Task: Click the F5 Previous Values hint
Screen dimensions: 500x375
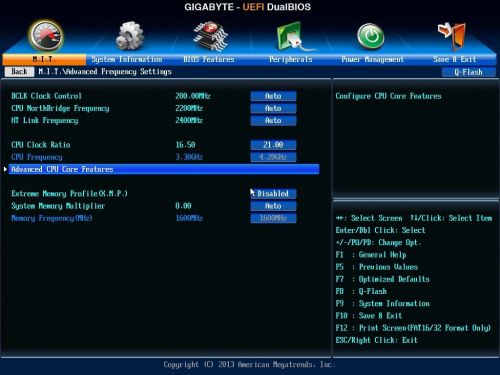Action: (x=377, y=267)
